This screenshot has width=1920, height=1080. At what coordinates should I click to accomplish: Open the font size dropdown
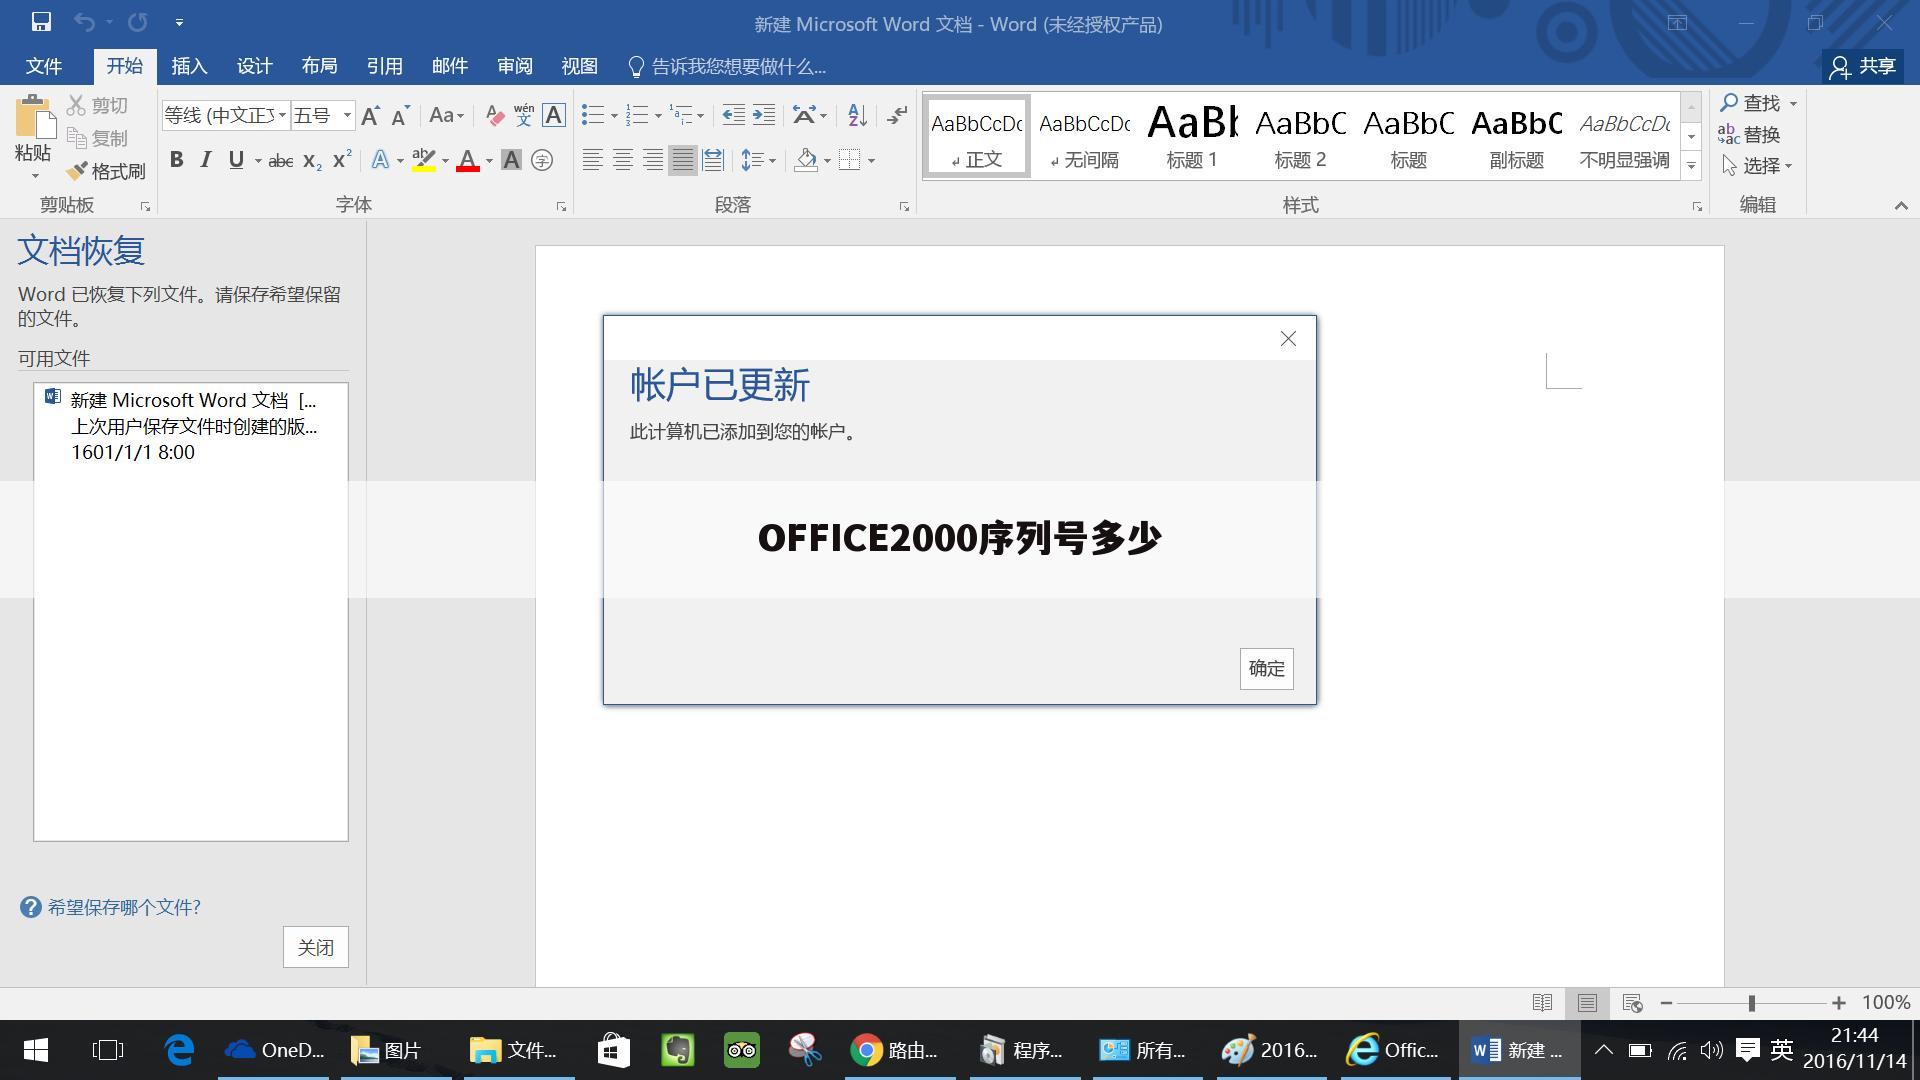pyautogui.click(x=347, y=116)
